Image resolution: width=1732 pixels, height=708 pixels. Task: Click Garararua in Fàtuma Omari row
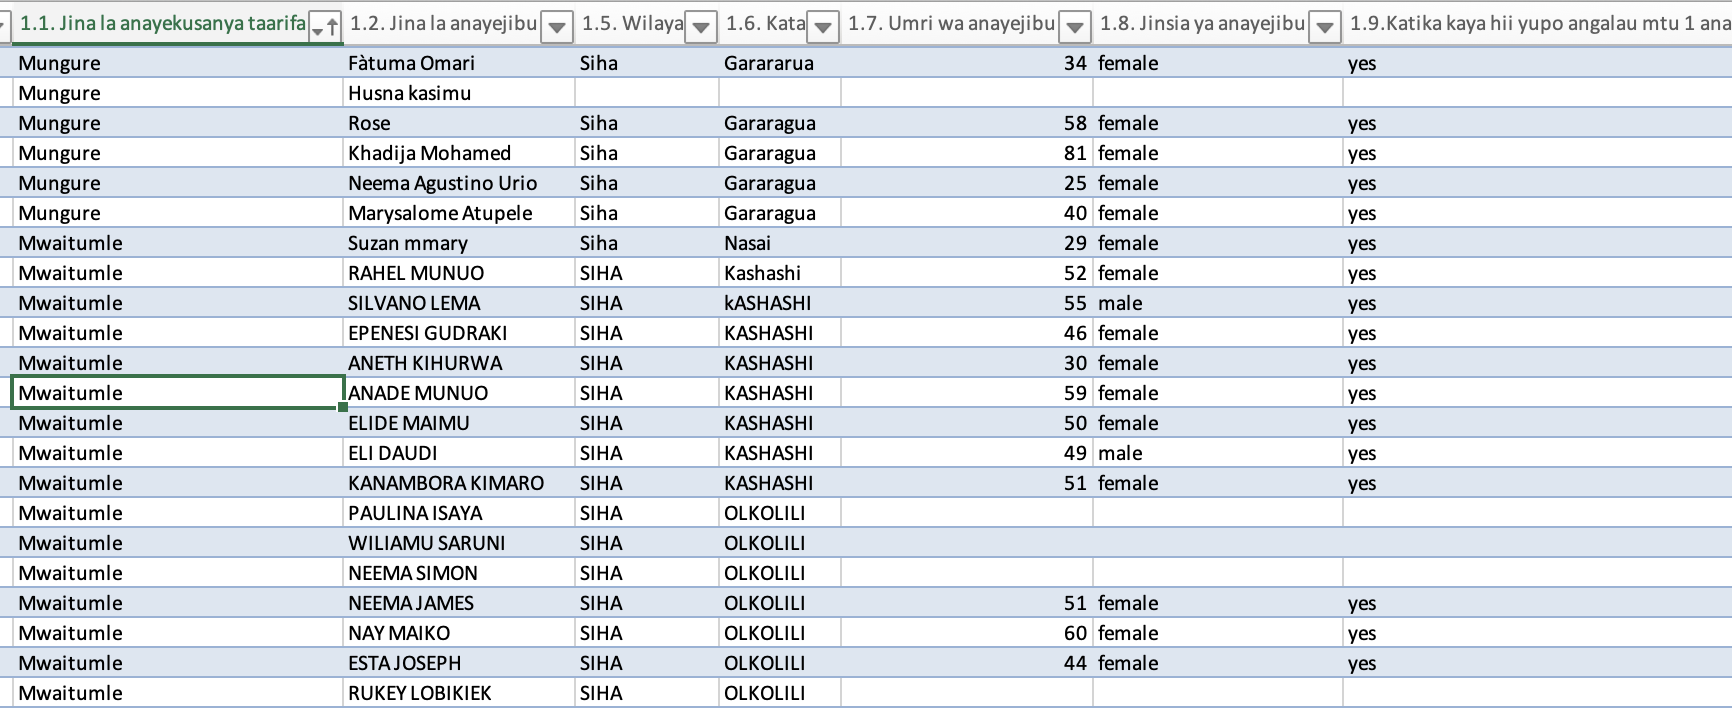[x=780, y=63]
